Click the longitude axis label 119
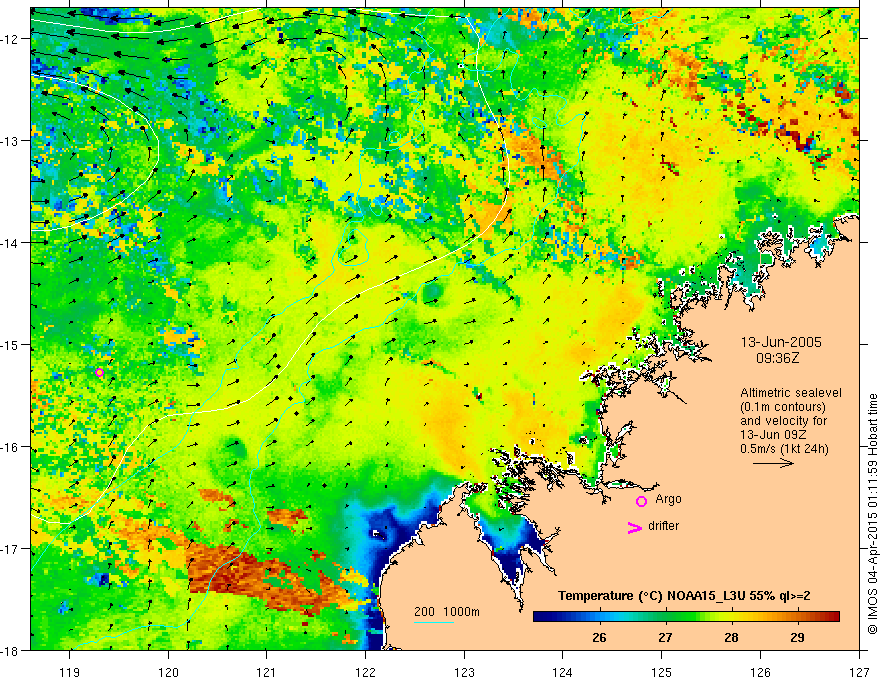 (70, 673)
